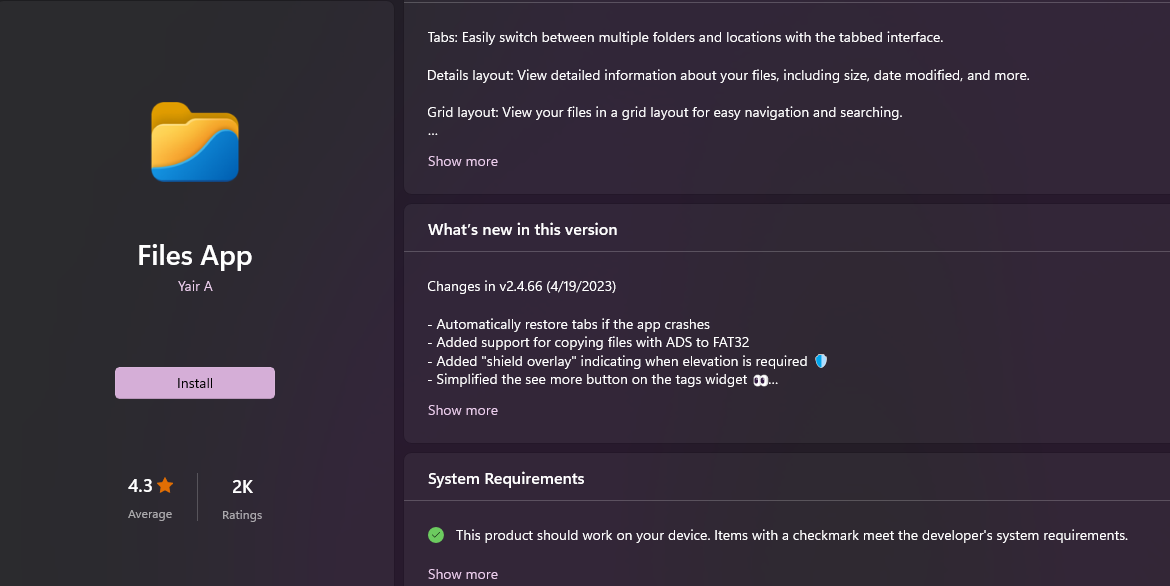
Task: Click the orange rating star icon
Action: pyautogui.click(x=165, y=486)
